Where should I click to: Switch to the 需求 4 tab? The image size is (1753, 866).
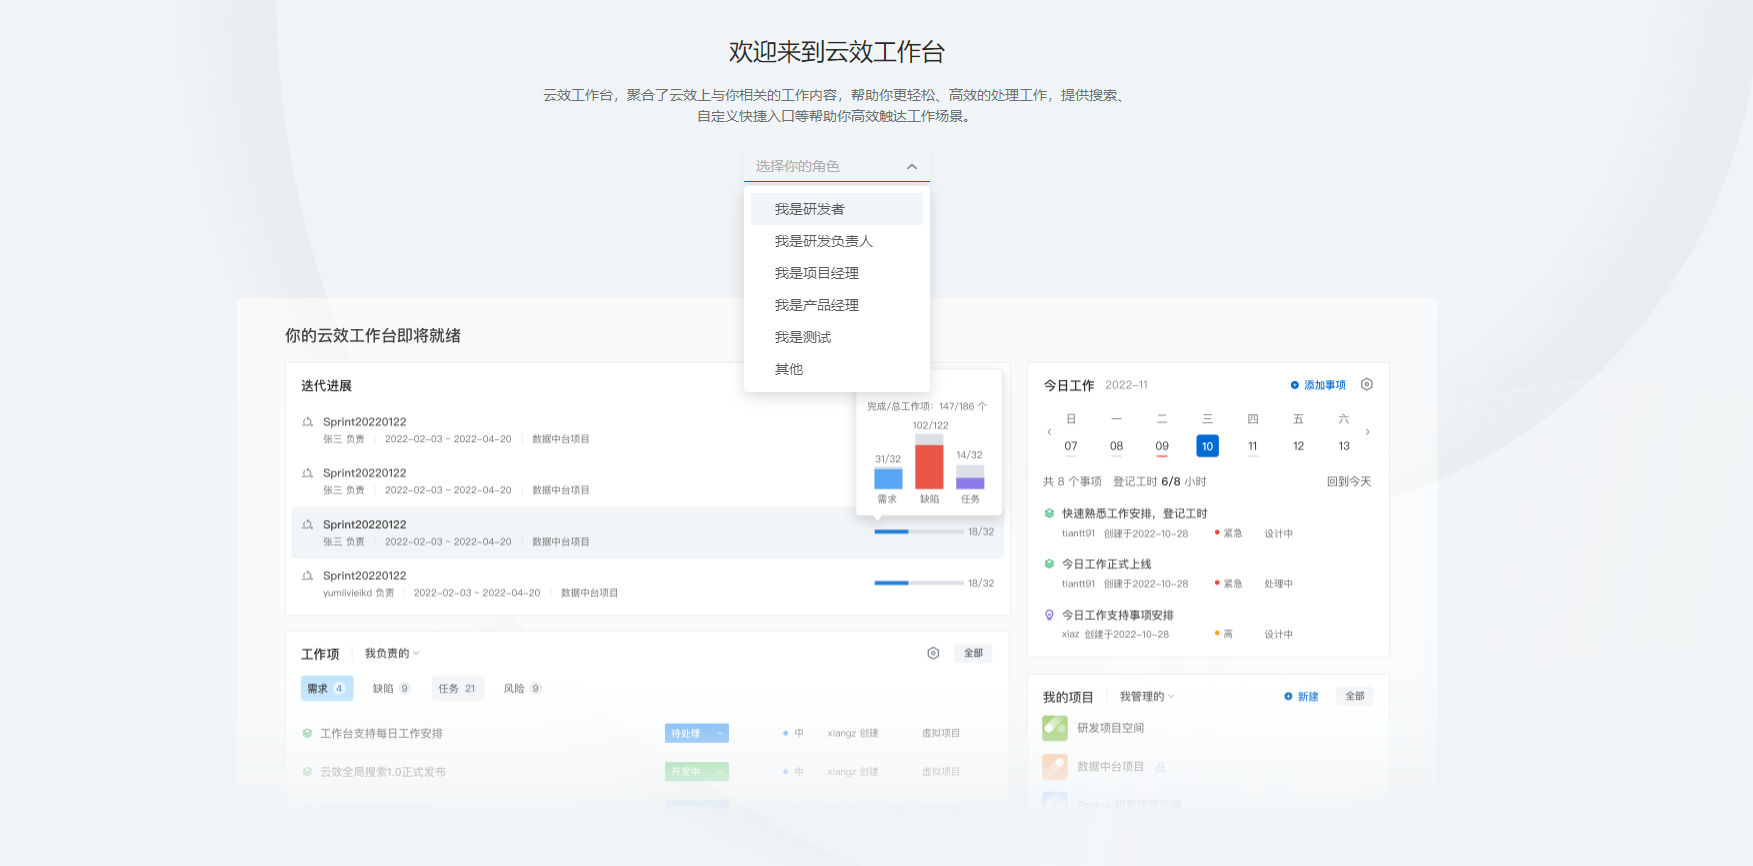(327, 688)
